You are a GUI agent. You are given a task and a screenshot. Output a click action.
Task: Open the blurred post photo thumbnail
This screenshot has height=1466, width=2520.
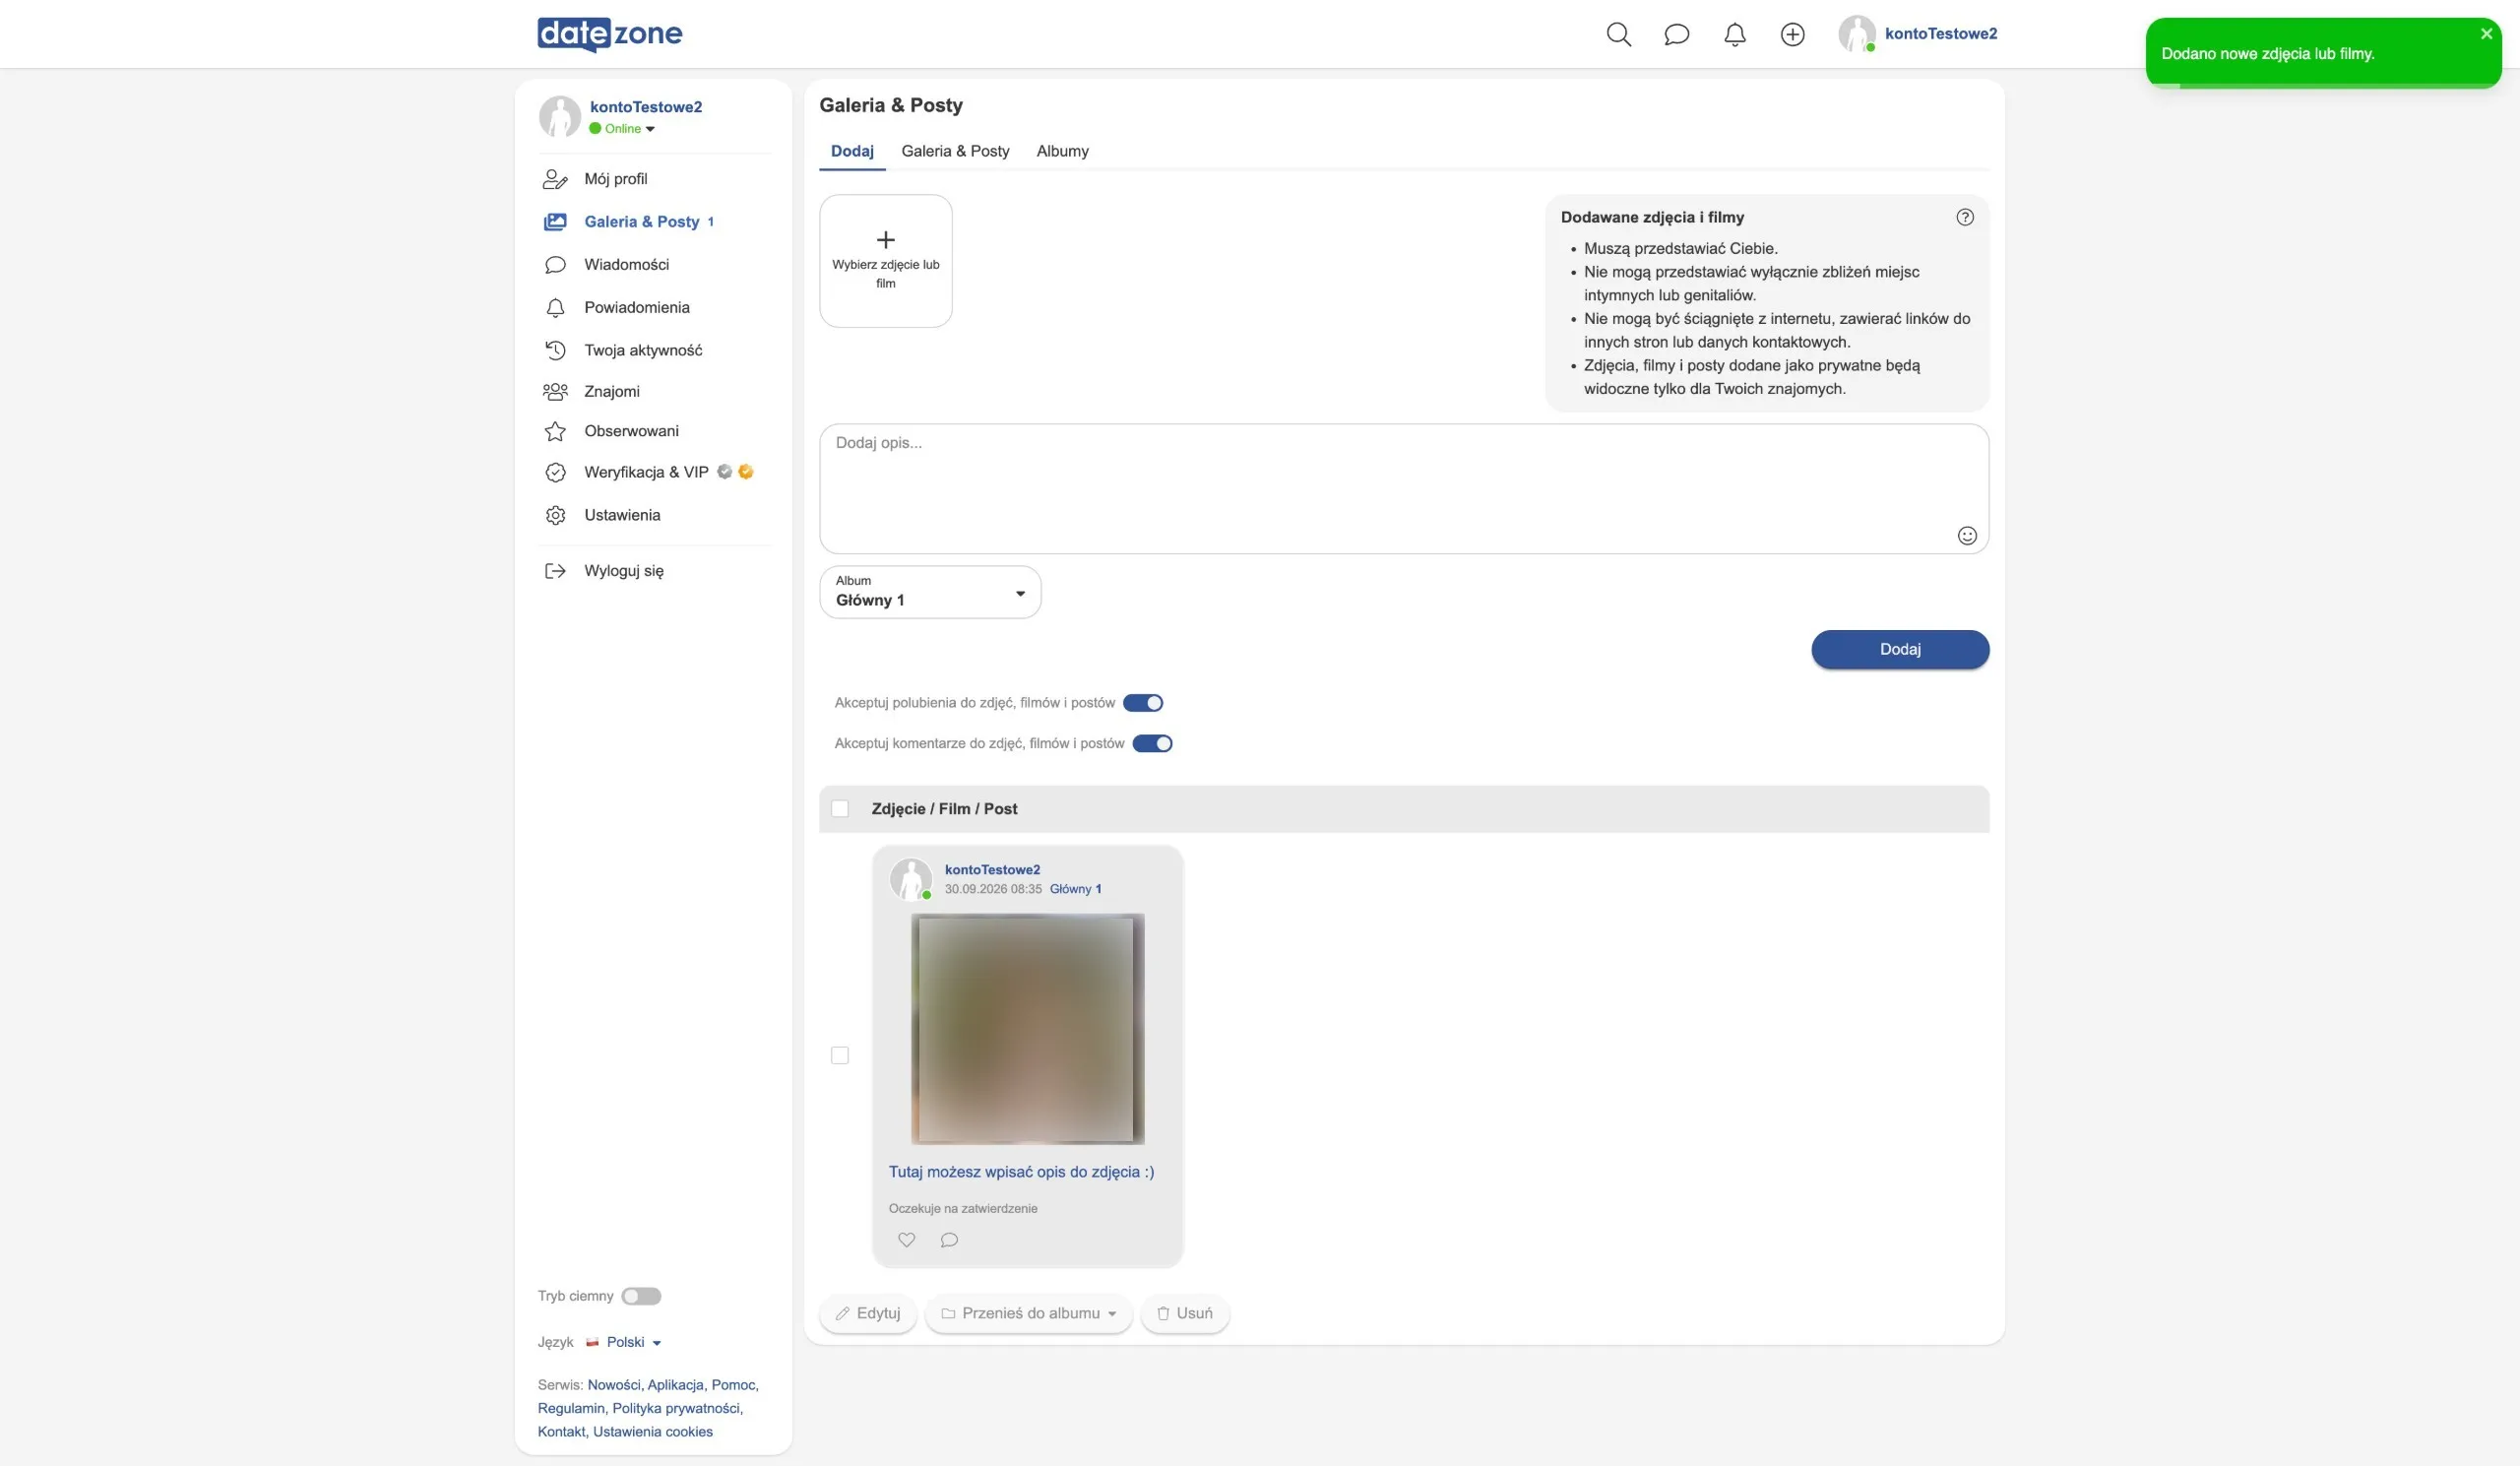click(1027, 1029)
